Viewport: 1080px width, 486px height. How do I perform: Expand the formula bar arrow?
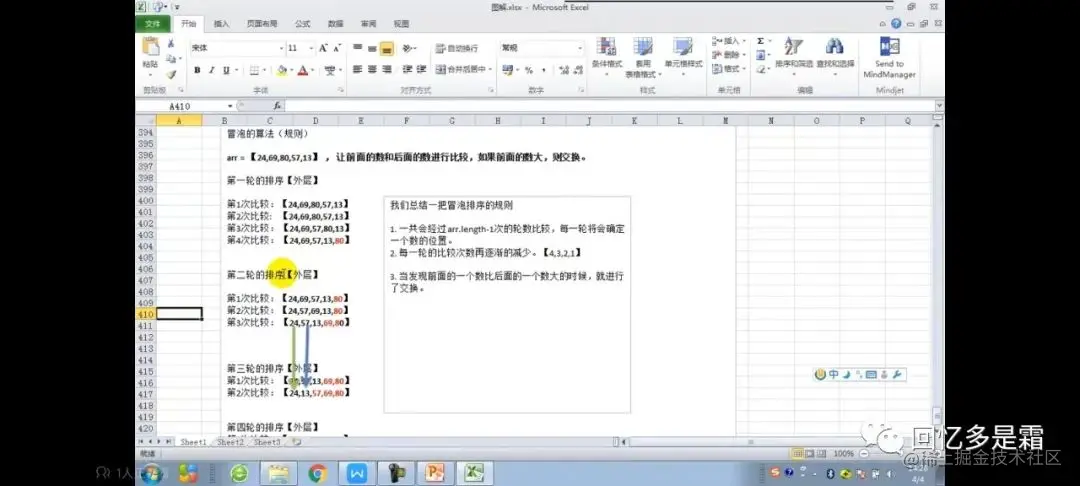939,106
